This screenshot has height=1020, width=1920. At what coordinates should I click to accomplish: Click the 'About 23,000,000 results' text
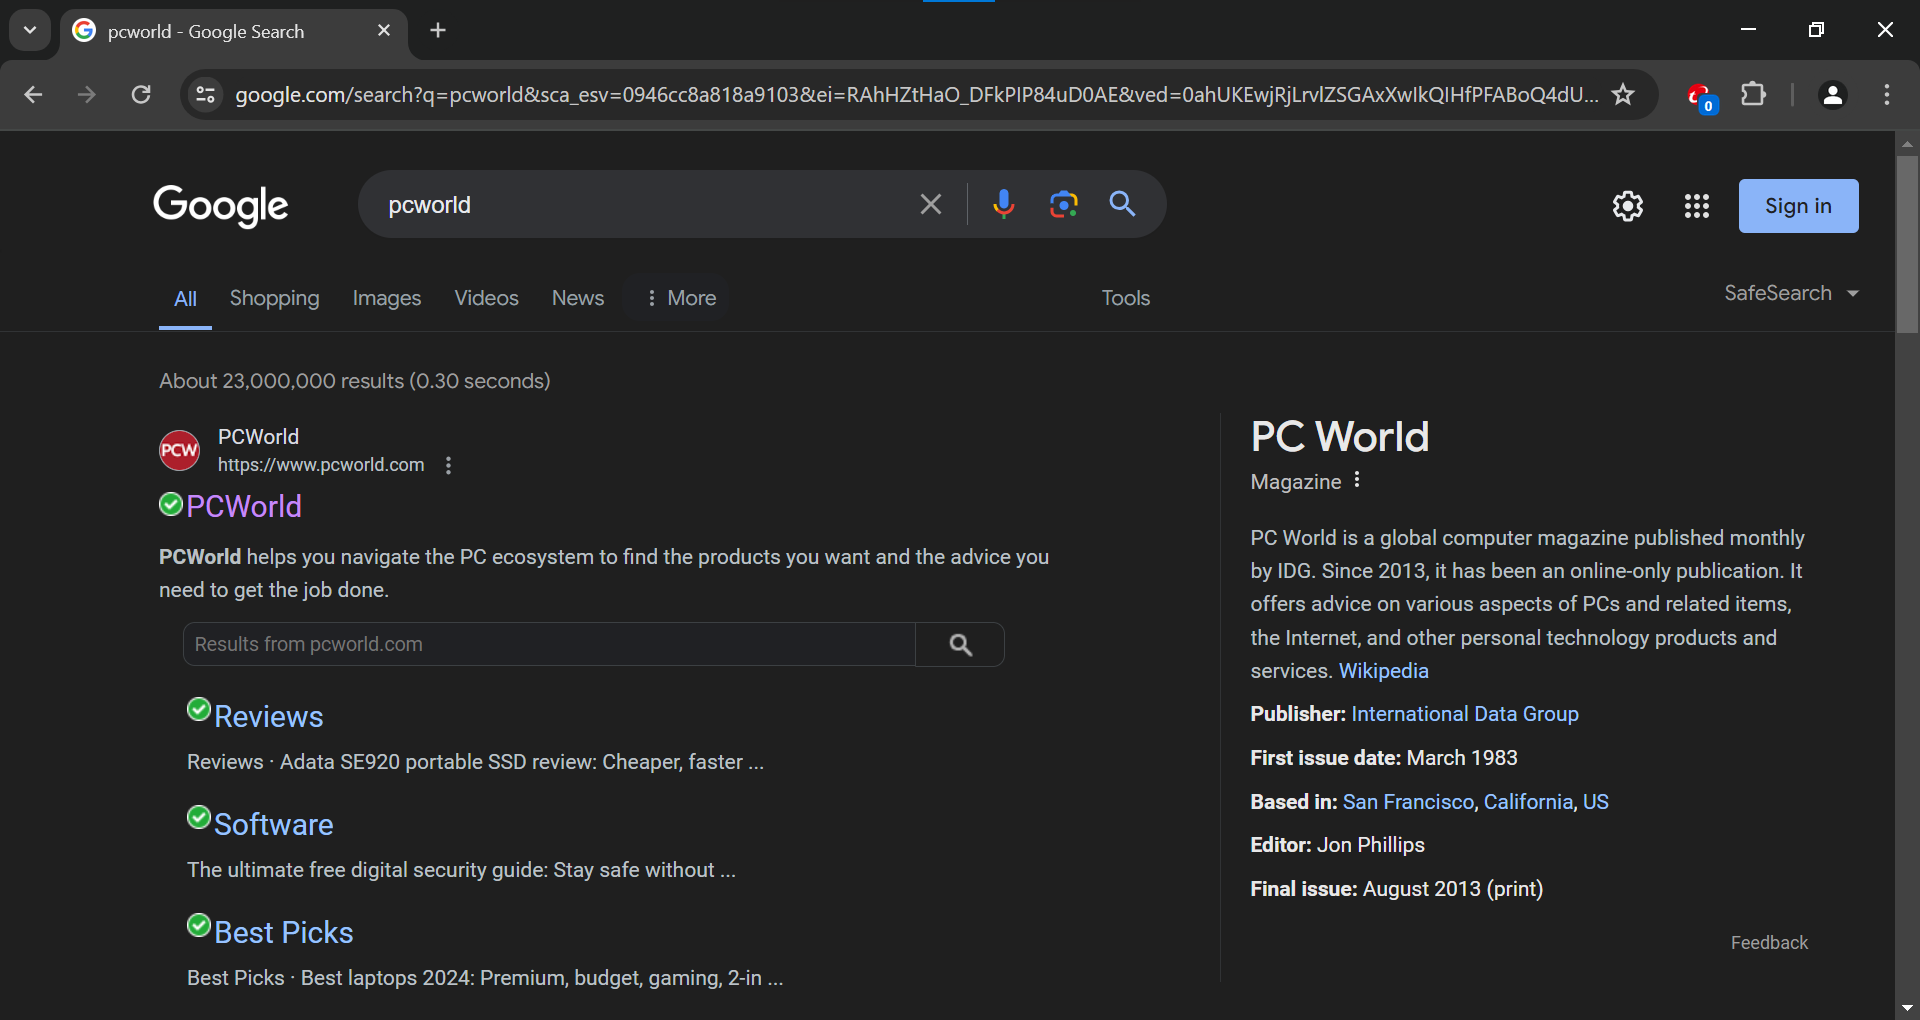(355, 381)
